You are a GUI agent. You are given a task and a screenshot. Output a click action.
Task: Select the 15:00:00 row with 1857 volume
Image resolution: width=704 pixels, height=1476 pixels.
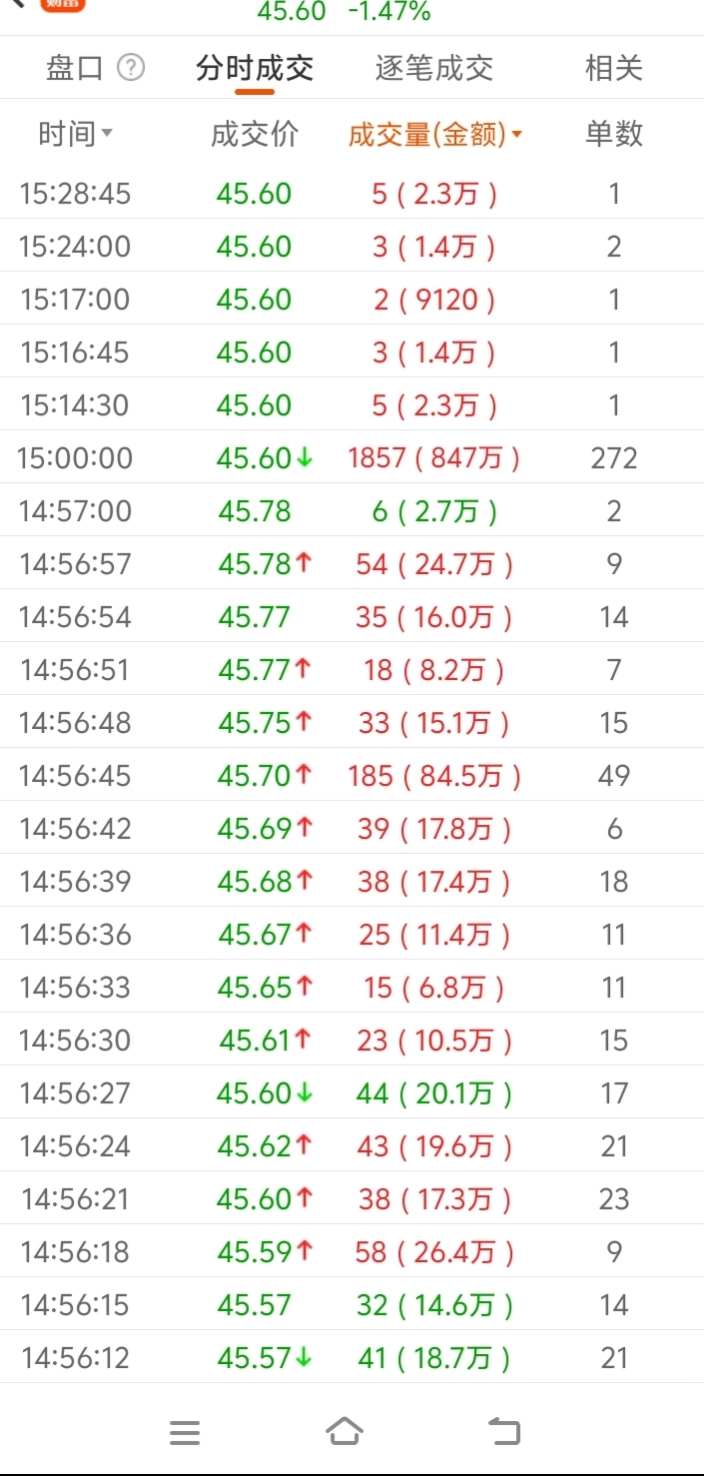(x=352, y=458)
